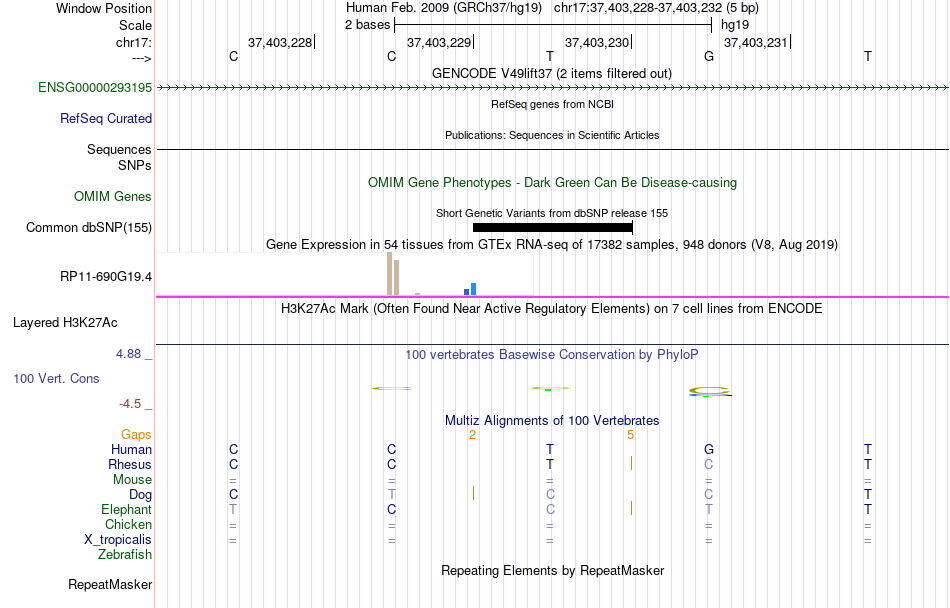Click the OMIM Gene Phenotypes track title
950x608 pixels.
click(552, 182)
